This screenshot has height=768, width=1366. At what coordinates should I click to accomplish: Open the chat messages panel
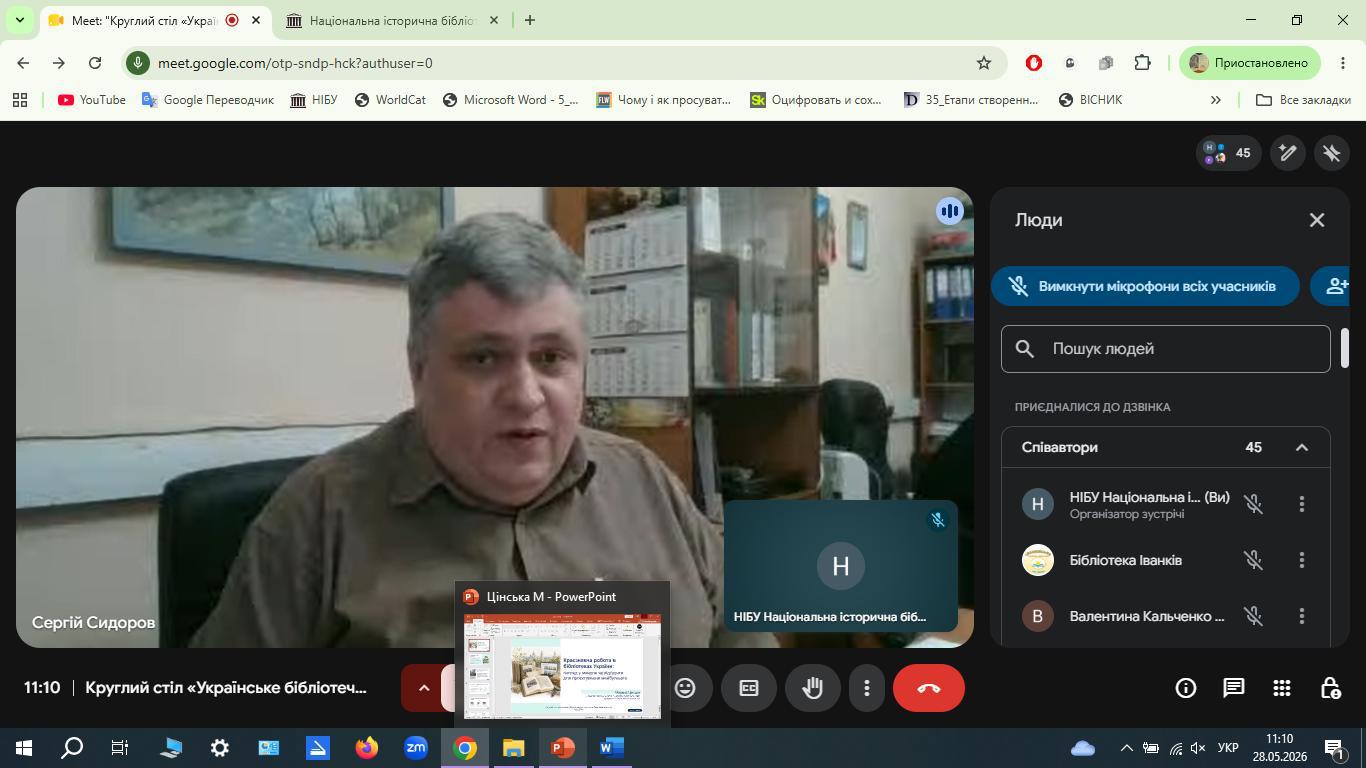point(1233,688)
